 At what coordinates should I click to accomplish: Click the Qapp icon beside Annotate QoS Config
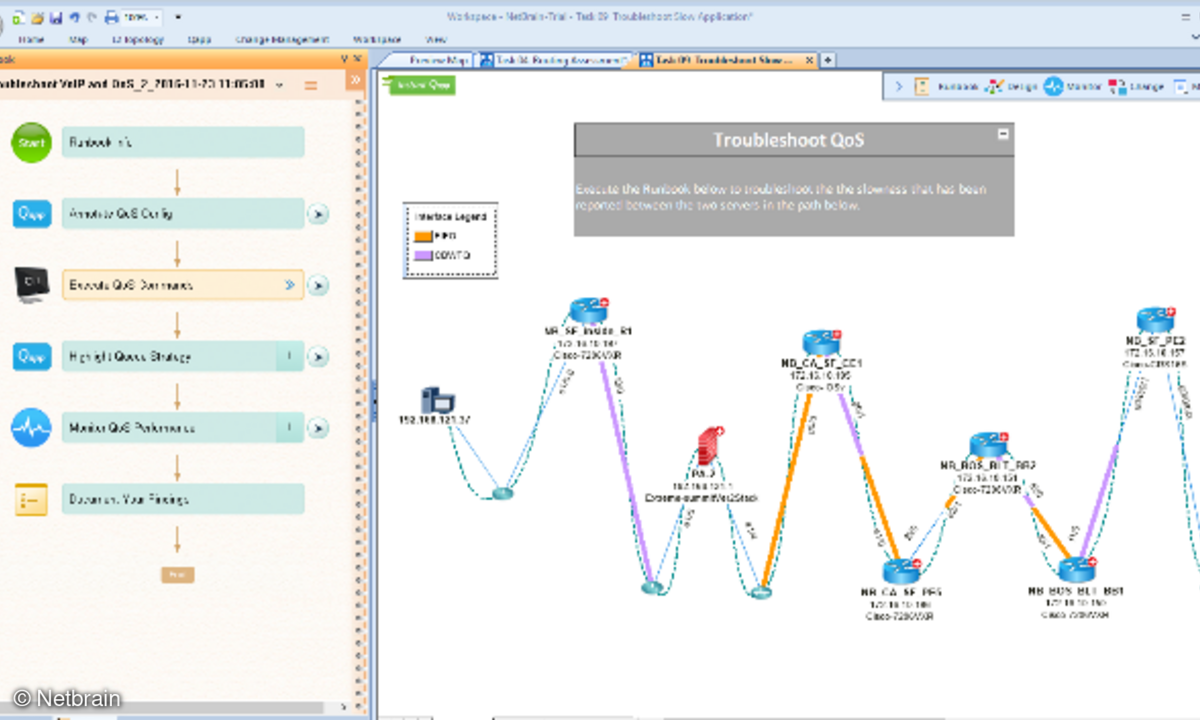tap(31, 214)
